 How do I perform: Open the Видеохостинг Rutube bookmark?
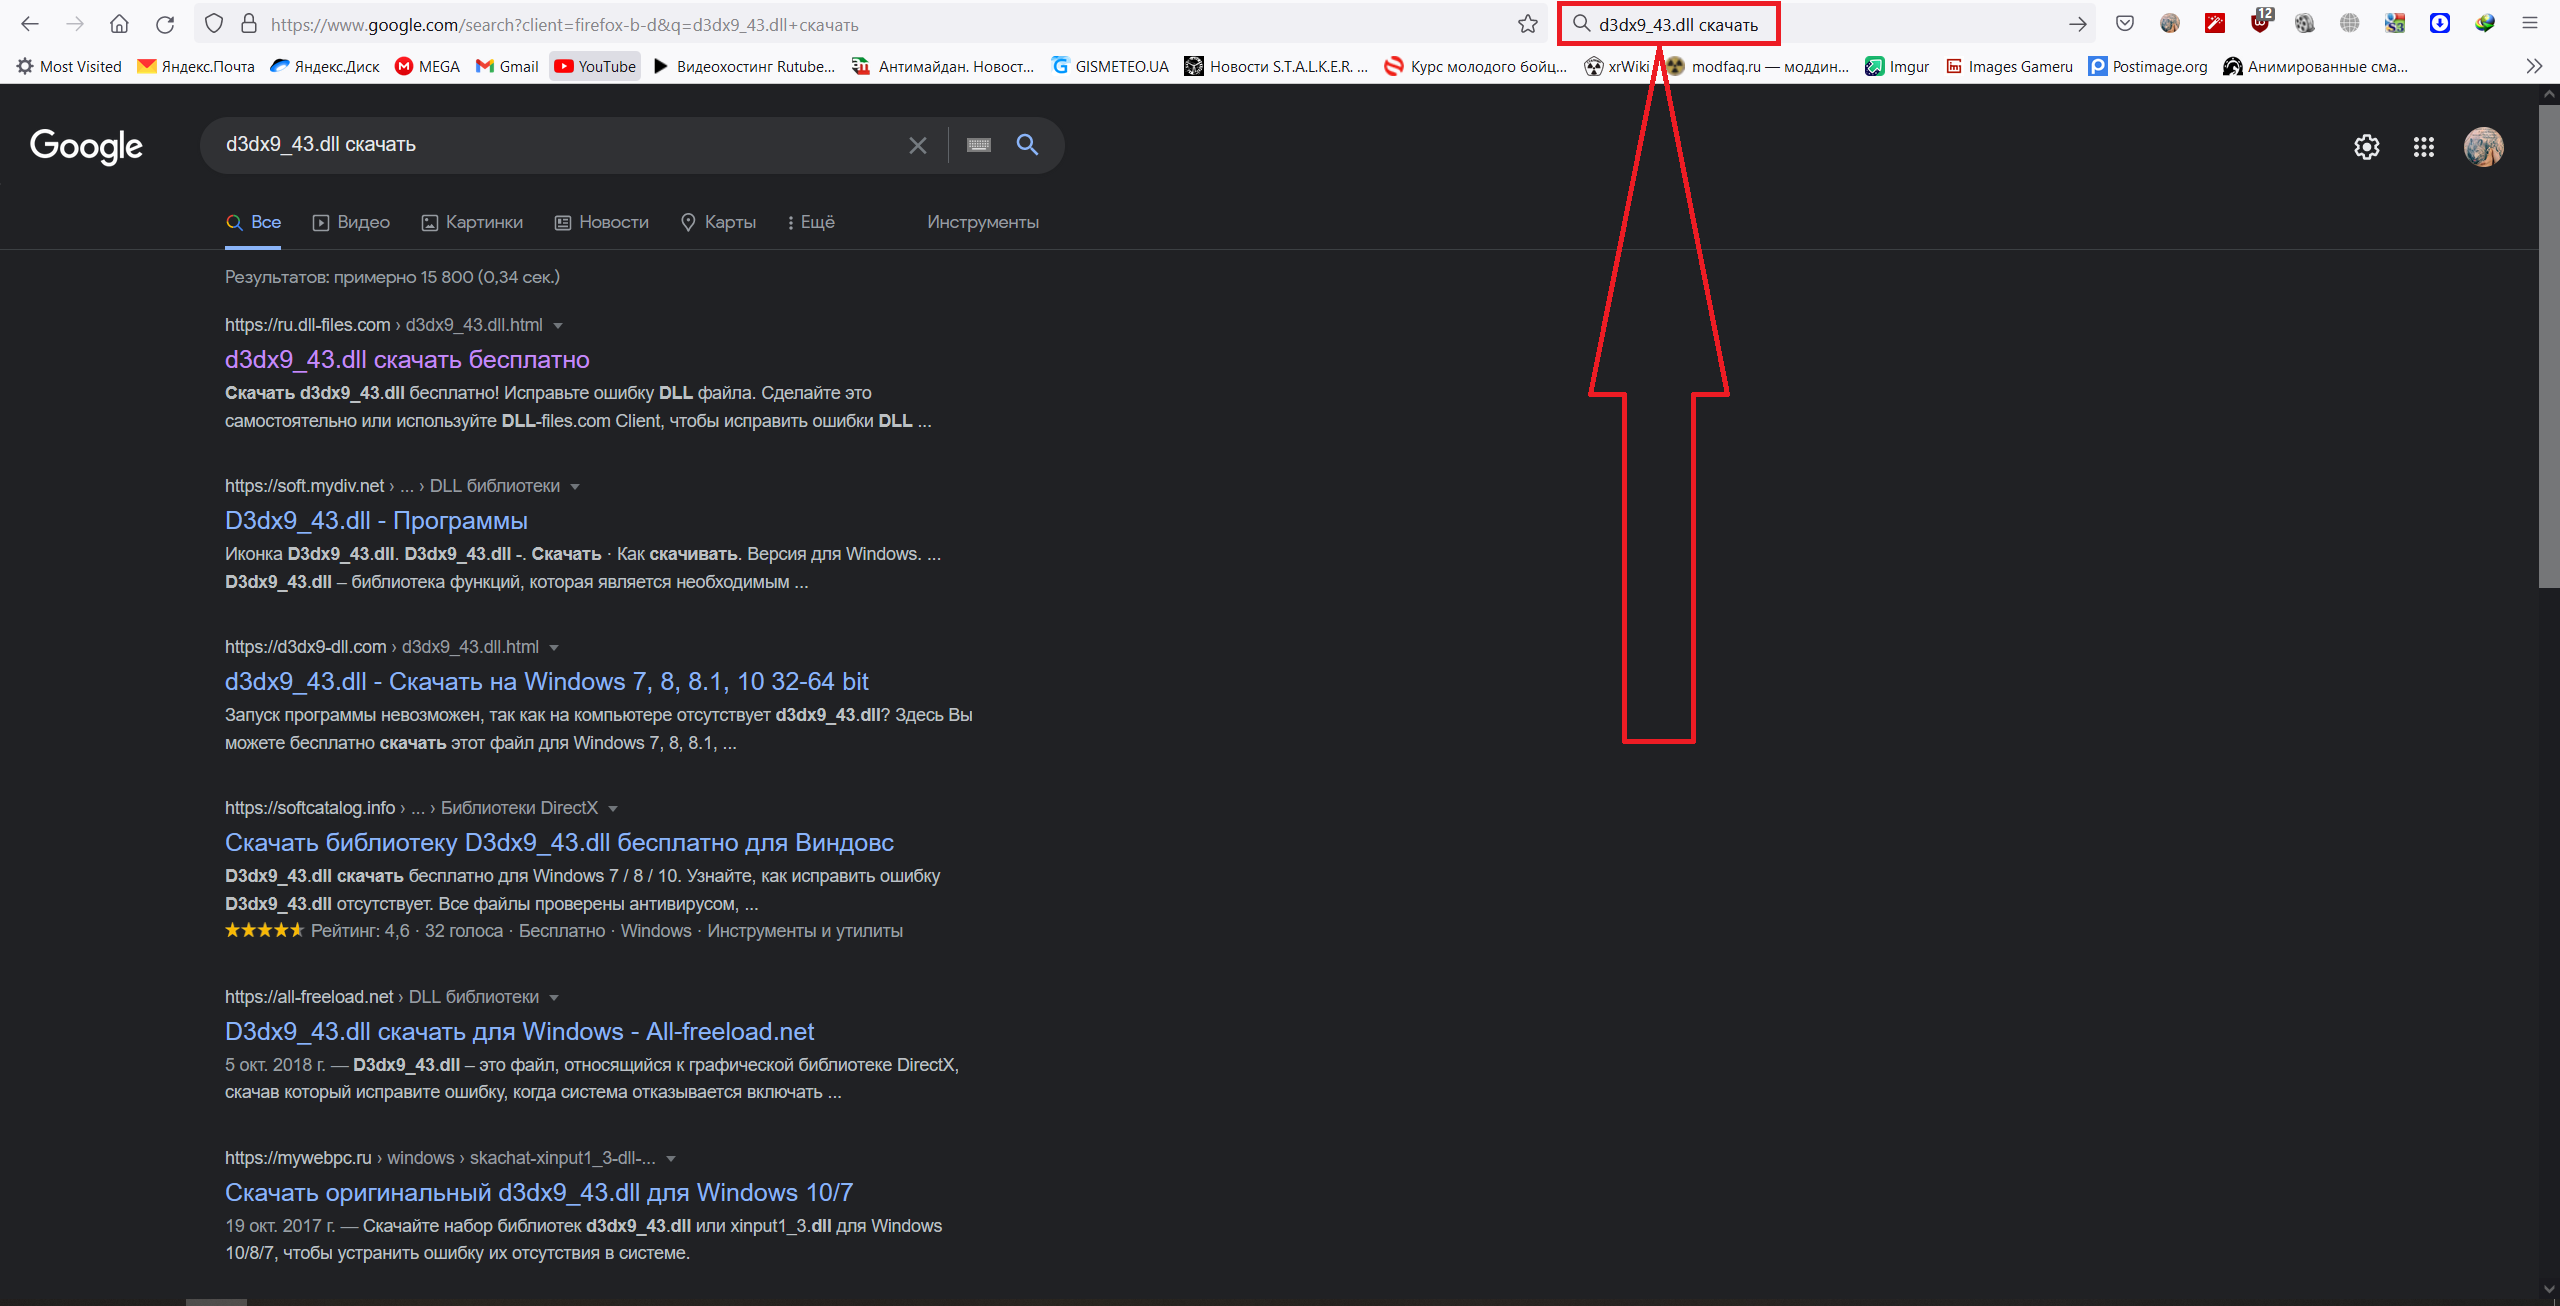744,66
